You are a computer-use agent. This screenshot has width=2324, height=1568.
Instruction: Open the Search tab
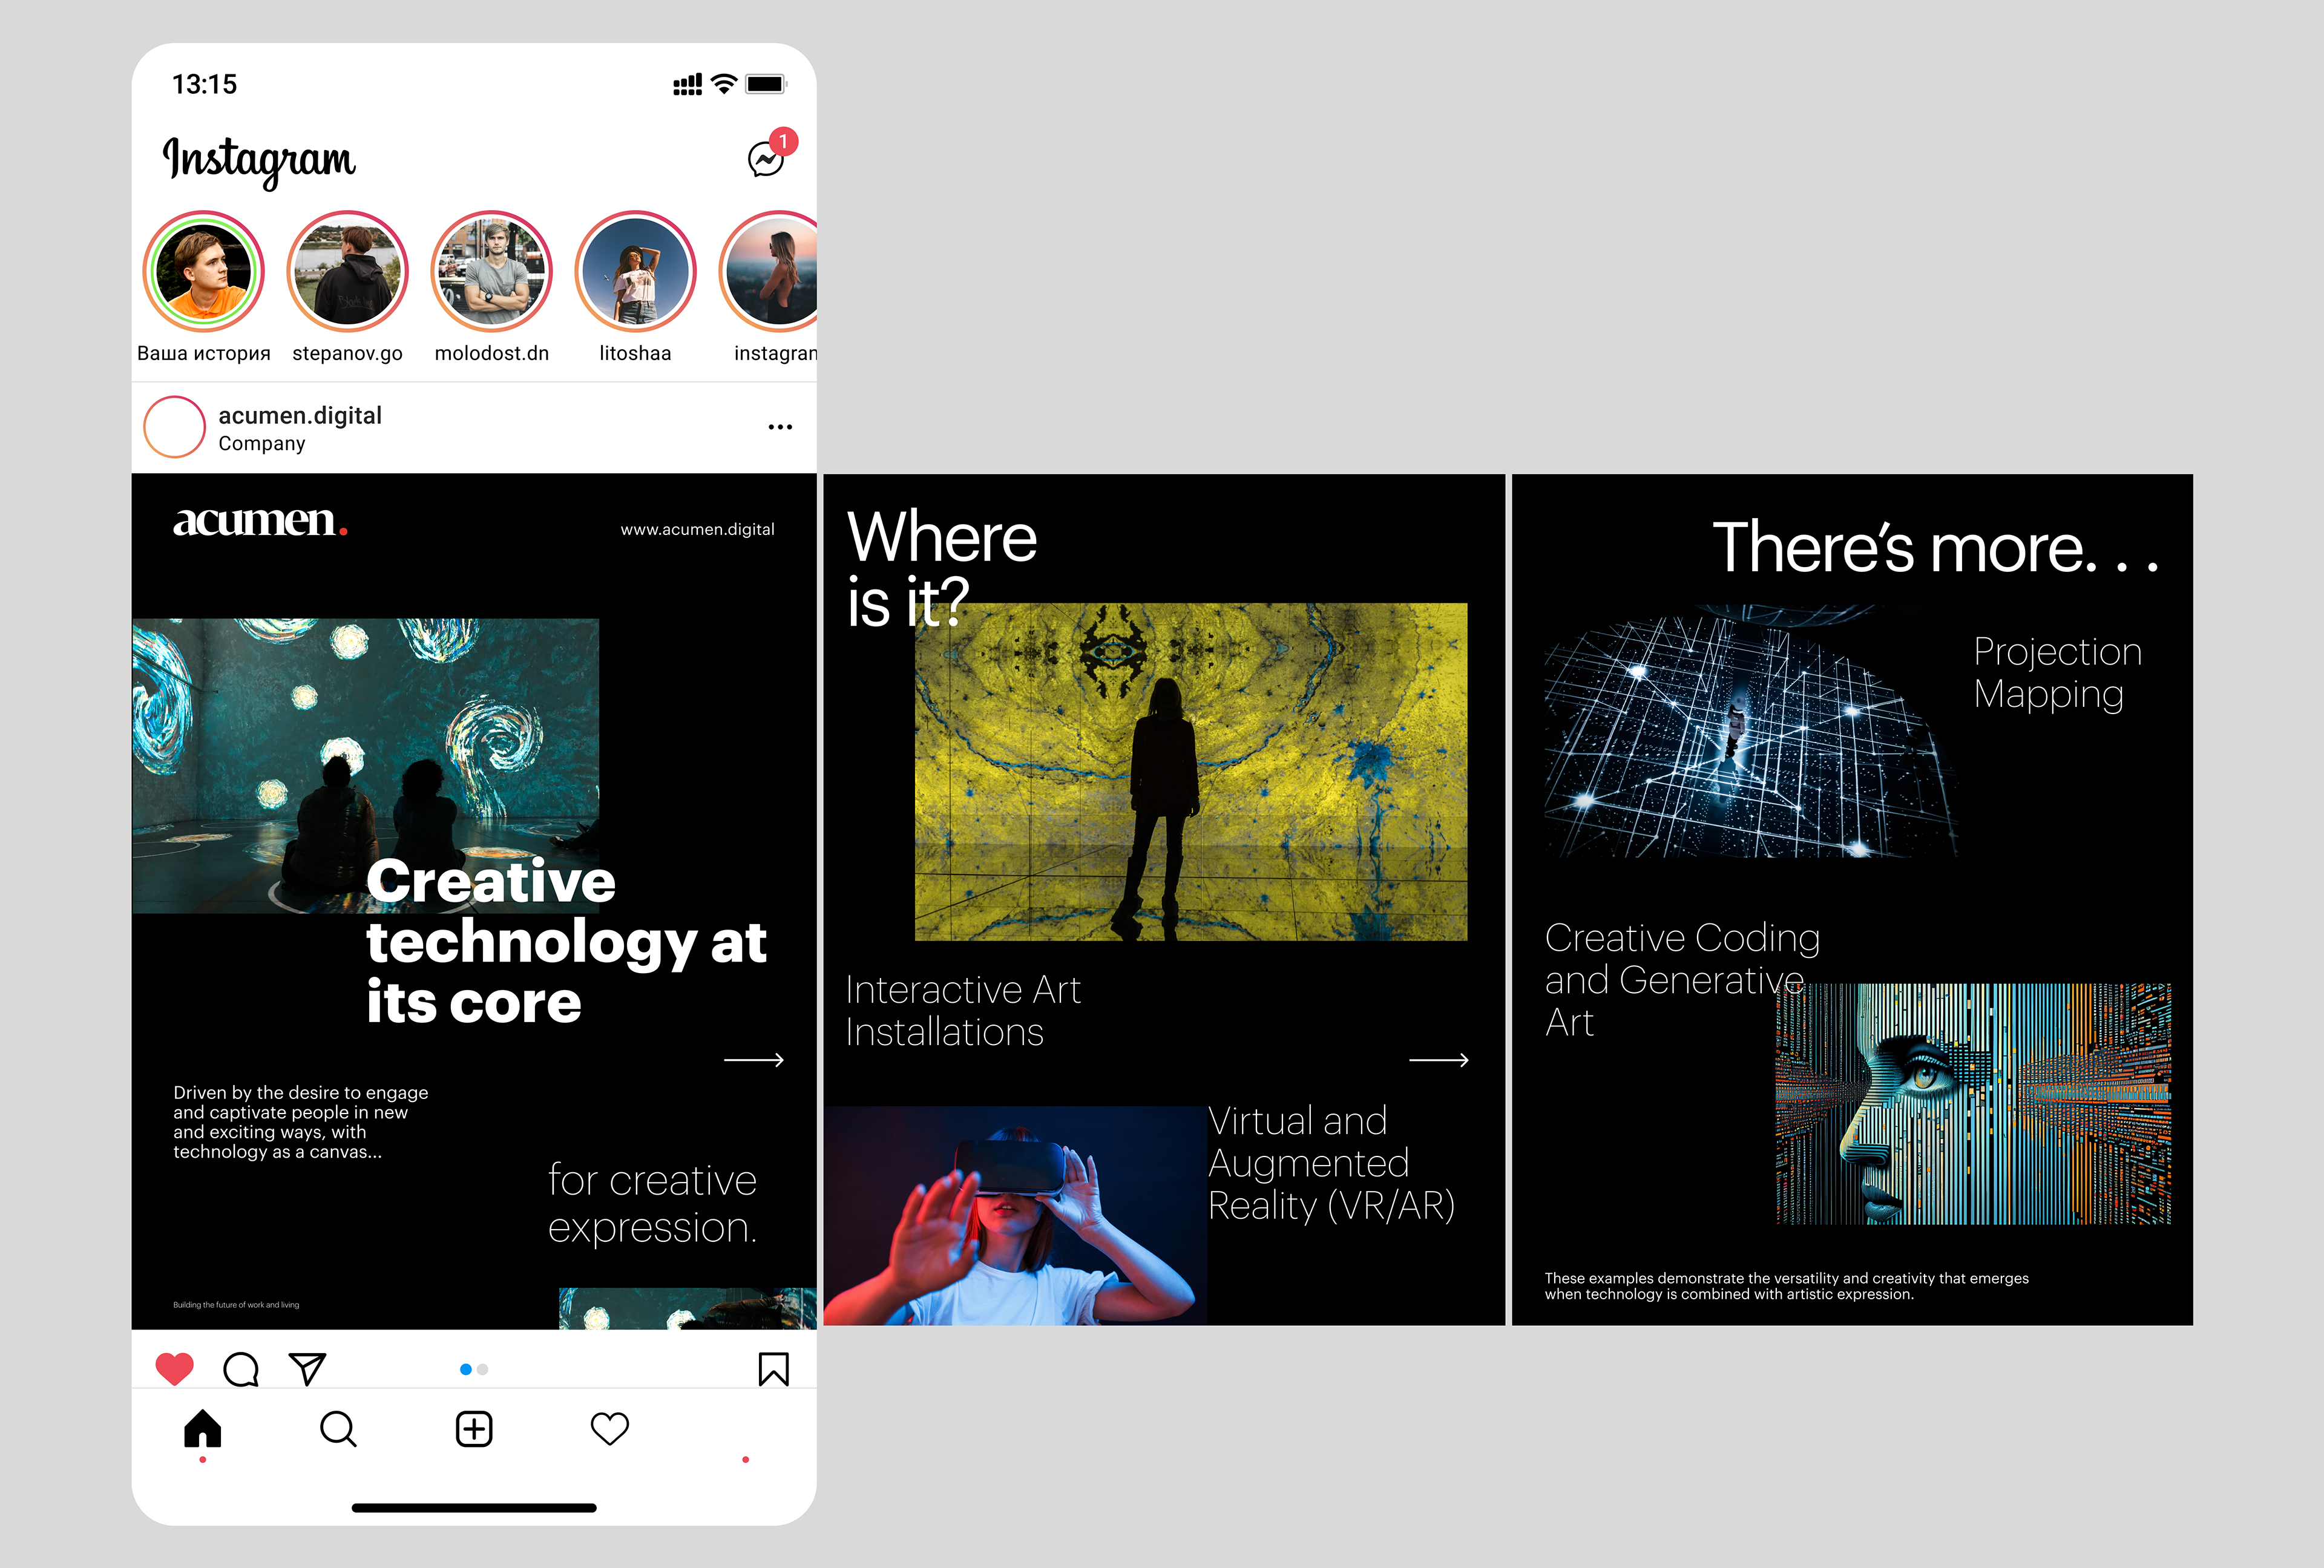[x=338, y=1429]
